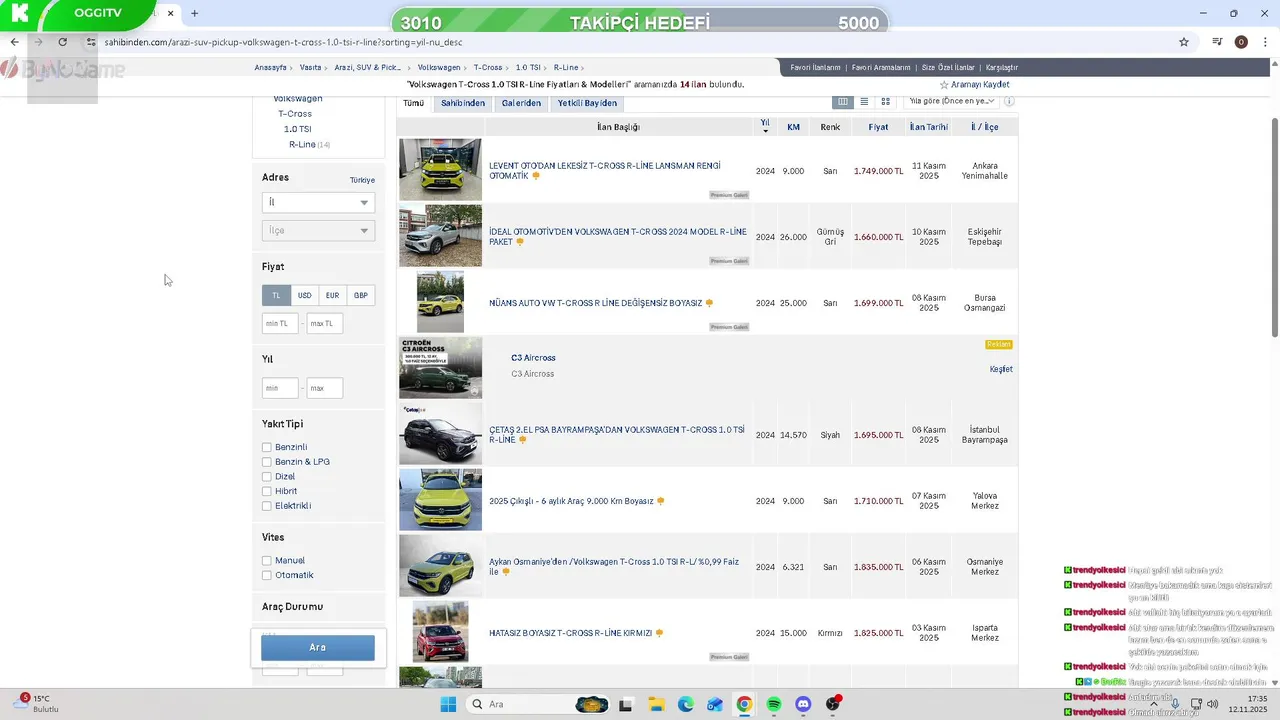Click the min year field
Screen dimensions: 1280x720
pos(280,387)
